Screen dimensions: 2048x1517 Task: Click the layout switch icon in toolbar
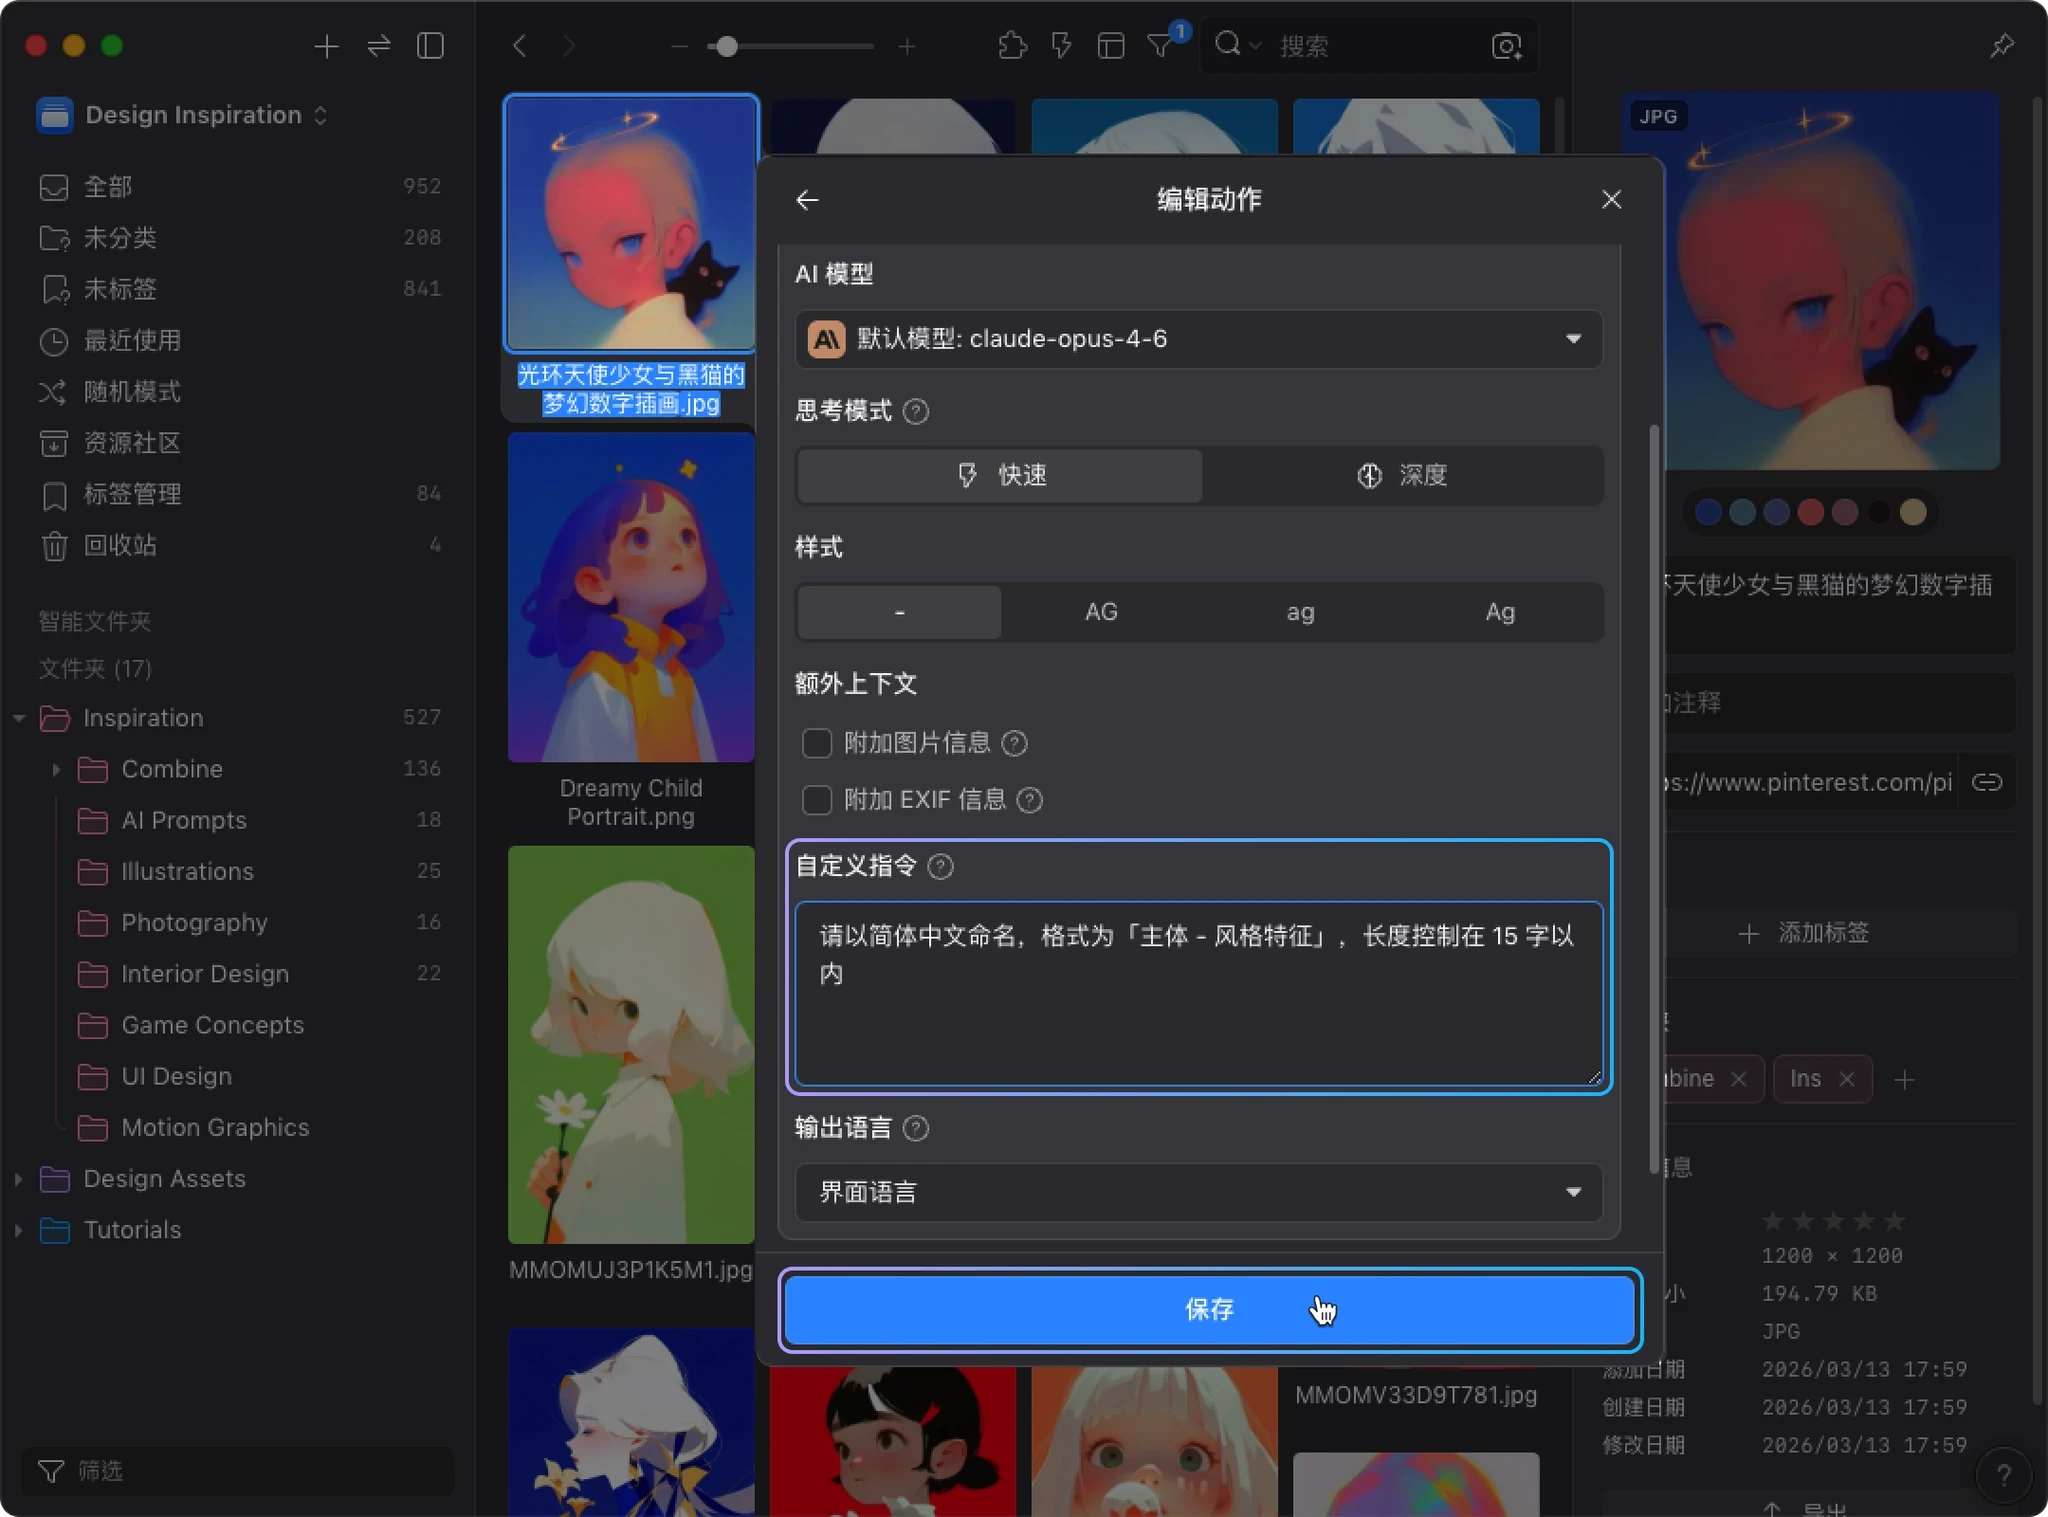click(1111, 46)
